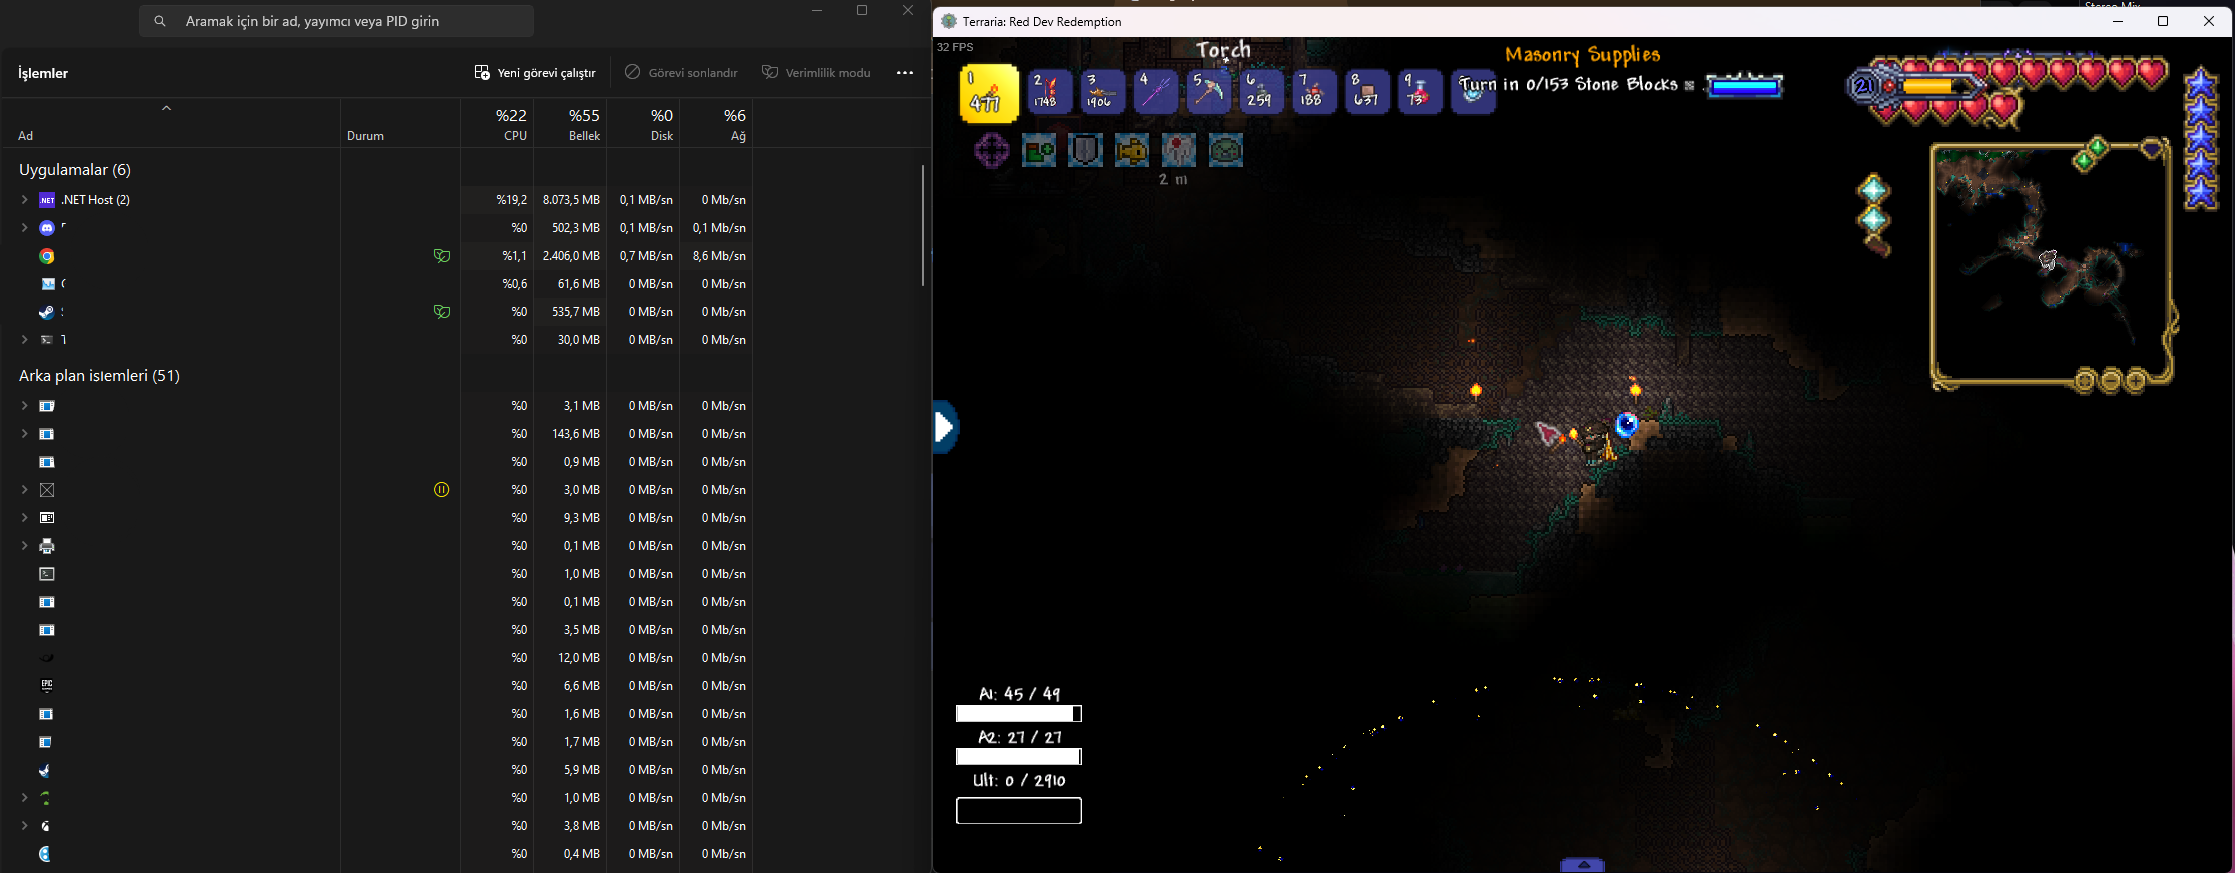
Task: Select hotbar slot 2 holding 1748 items
Action: click(1050, 92)
